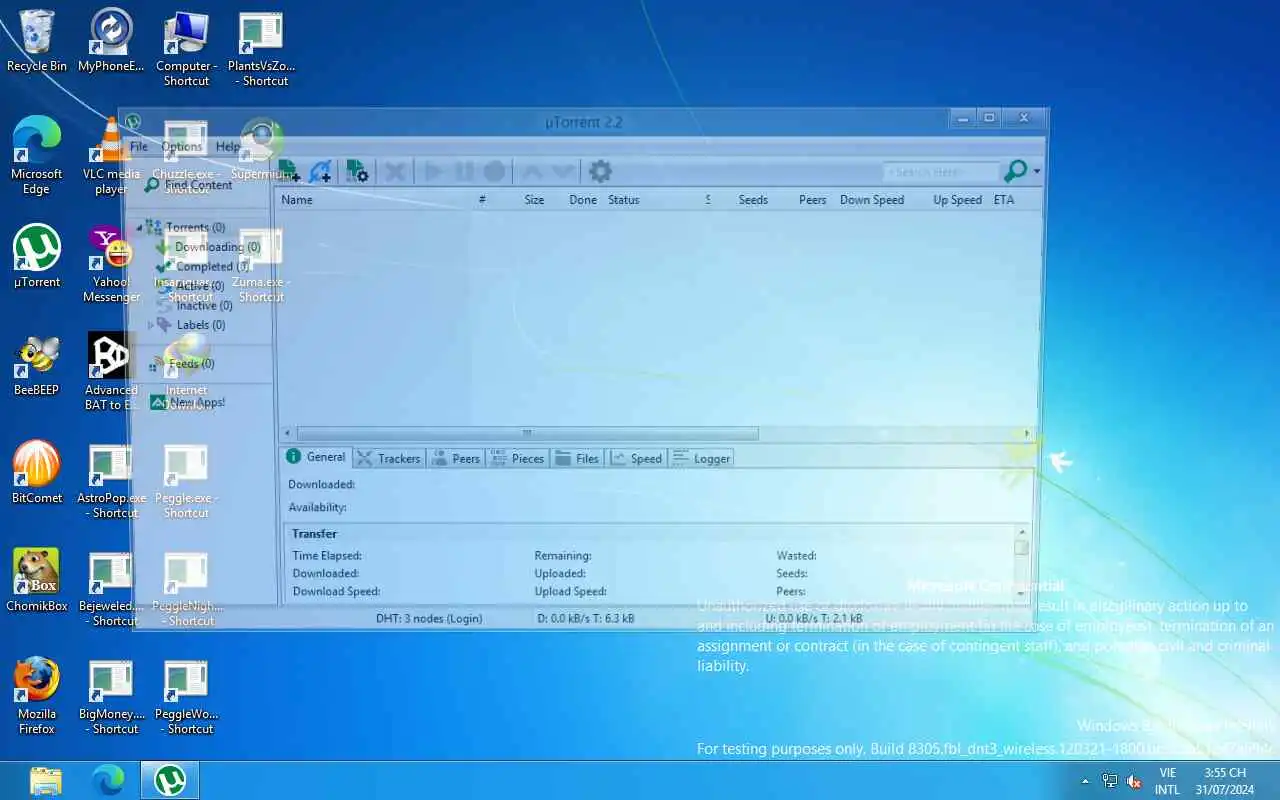Click the ChomikBox desktop icon
Screen dimensions: 1280x800
37,580
